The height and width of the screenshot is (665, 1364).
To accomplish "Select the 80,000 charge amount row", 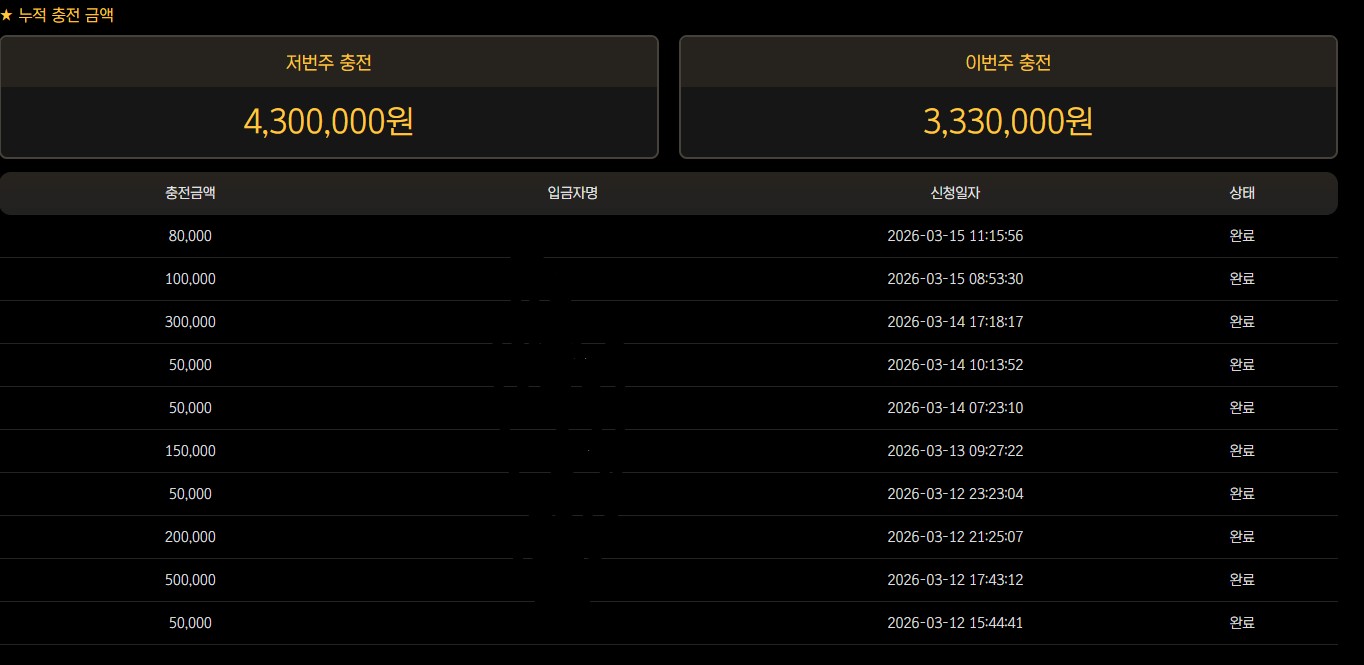I will coord(190,236).
